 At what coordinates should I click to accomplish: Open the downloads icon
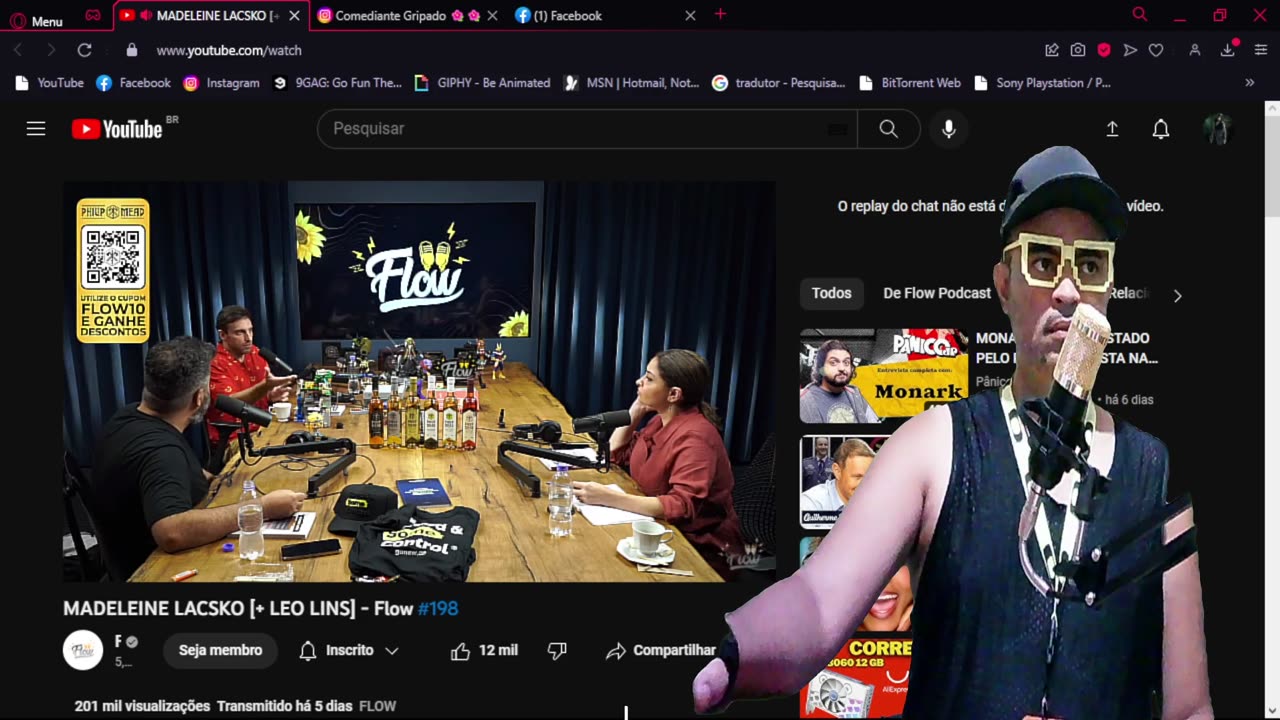tap(1228, 50)
